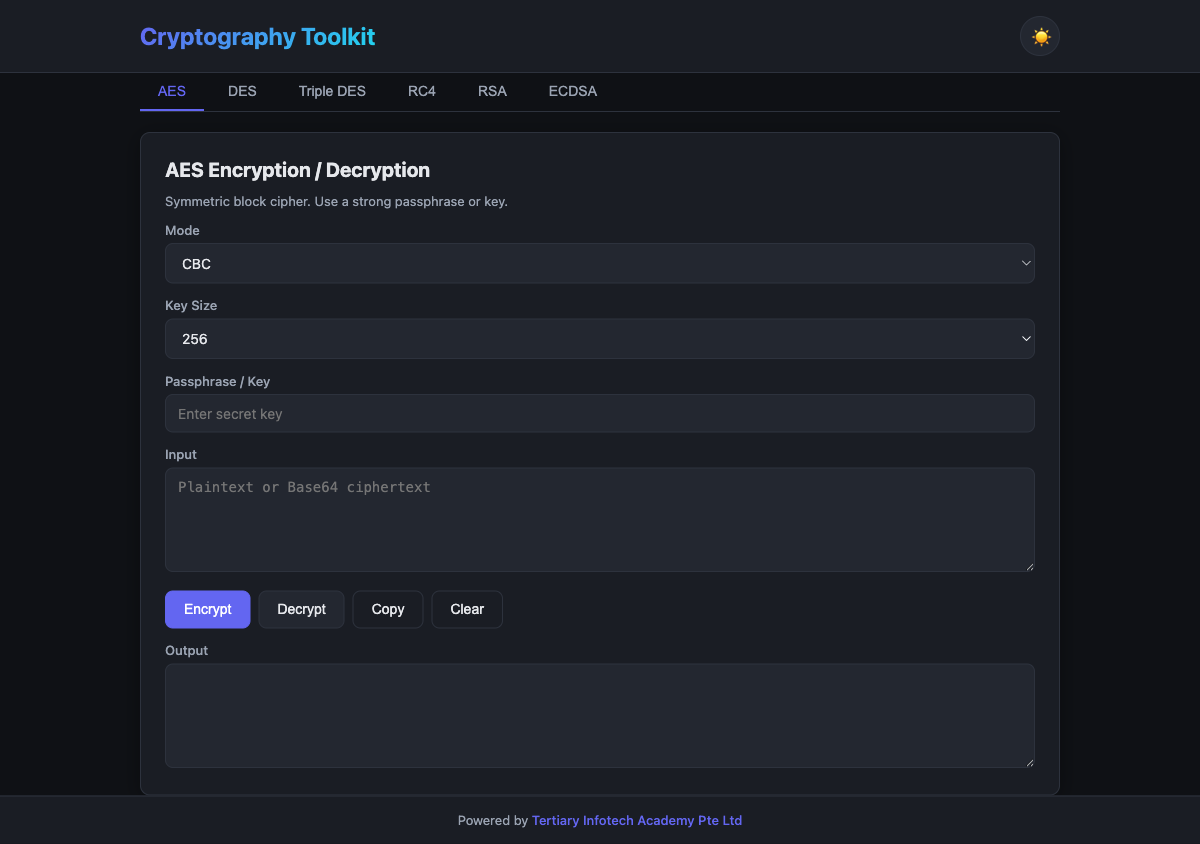Click into the Output text area
The height and width of the screenshot is (844, 1200).
[600, 716]
